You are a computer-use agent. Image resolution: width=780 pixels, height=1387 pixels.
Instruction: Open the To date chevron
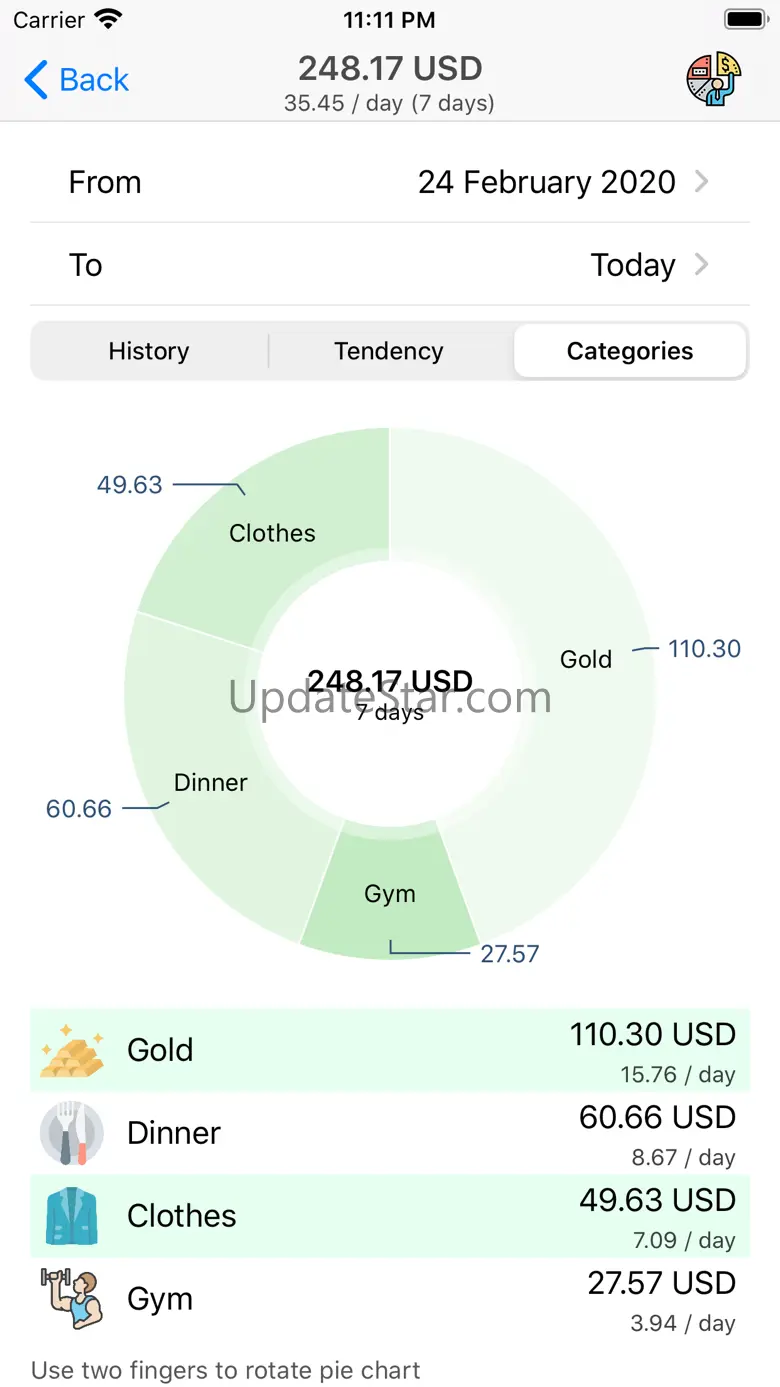(702, 265)
